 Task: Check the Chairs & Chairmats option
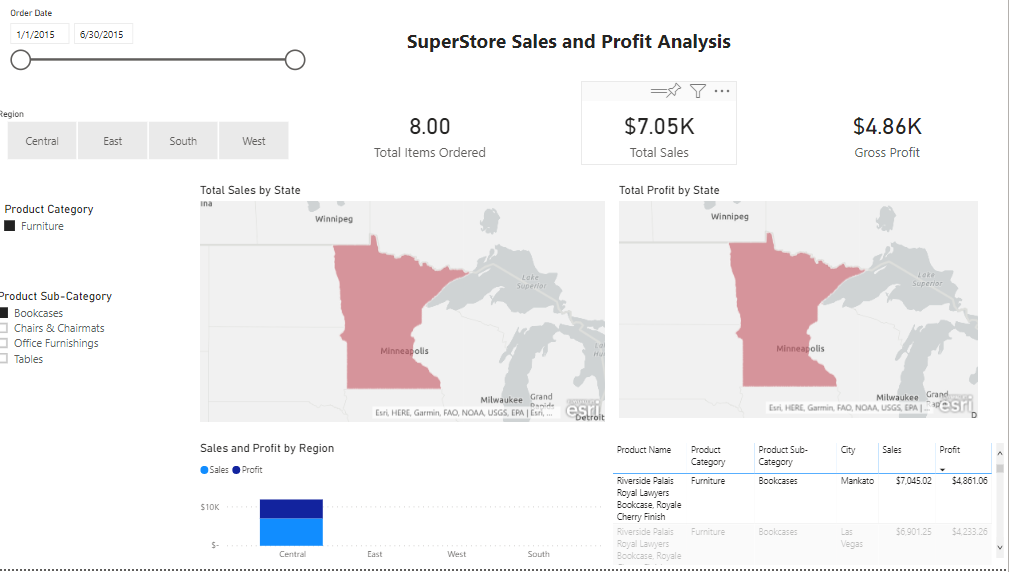(x=4, y=328)
